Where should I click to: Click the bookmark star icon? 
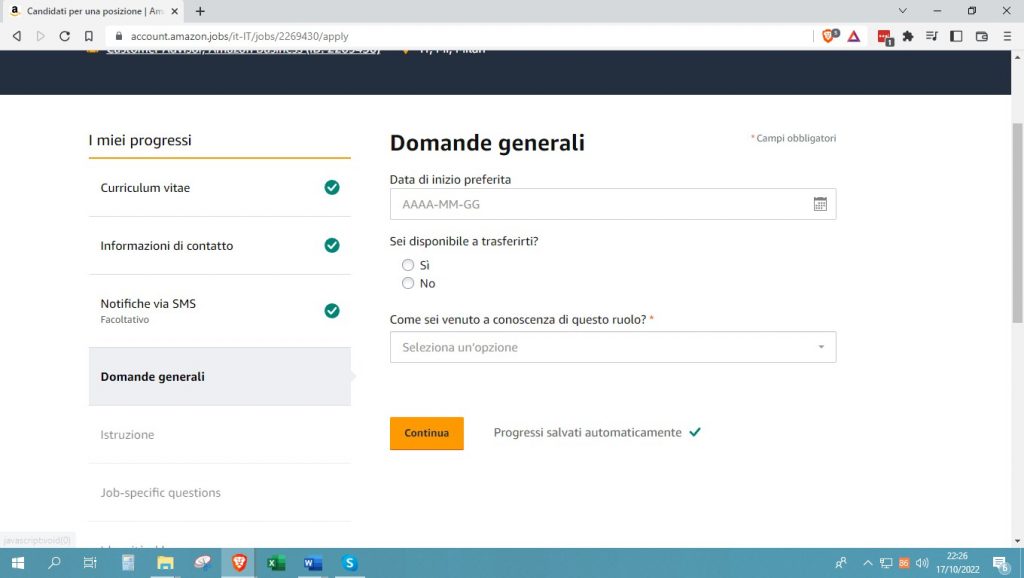[x=89, y=35]
